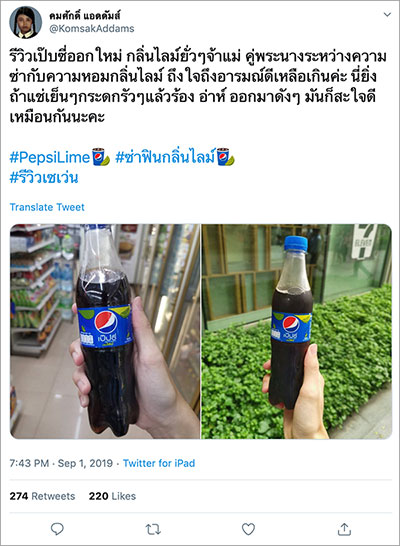Open the profile avatar picture
Image resolution: width=400 pixels, height=546 pixels.
pyautogui.click(x=25, y=22)
